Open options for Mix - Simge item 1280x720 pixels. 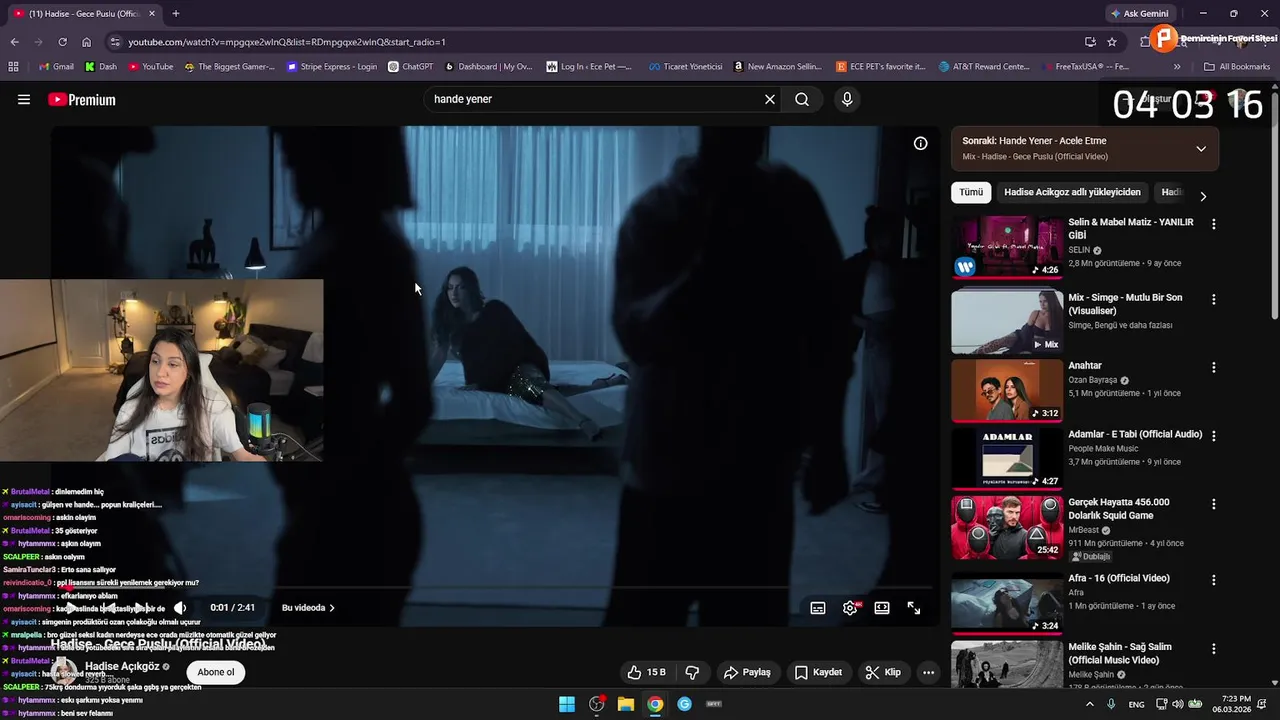click(1214, 299)
